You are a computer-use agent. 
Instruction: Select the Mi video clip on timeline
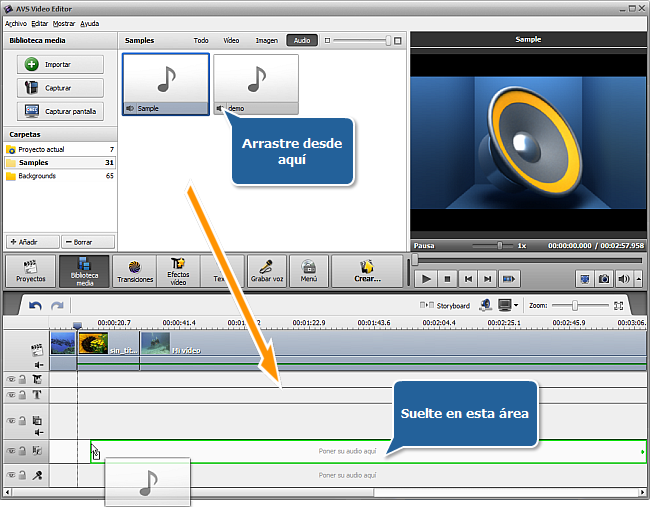[x=393, y=343]
